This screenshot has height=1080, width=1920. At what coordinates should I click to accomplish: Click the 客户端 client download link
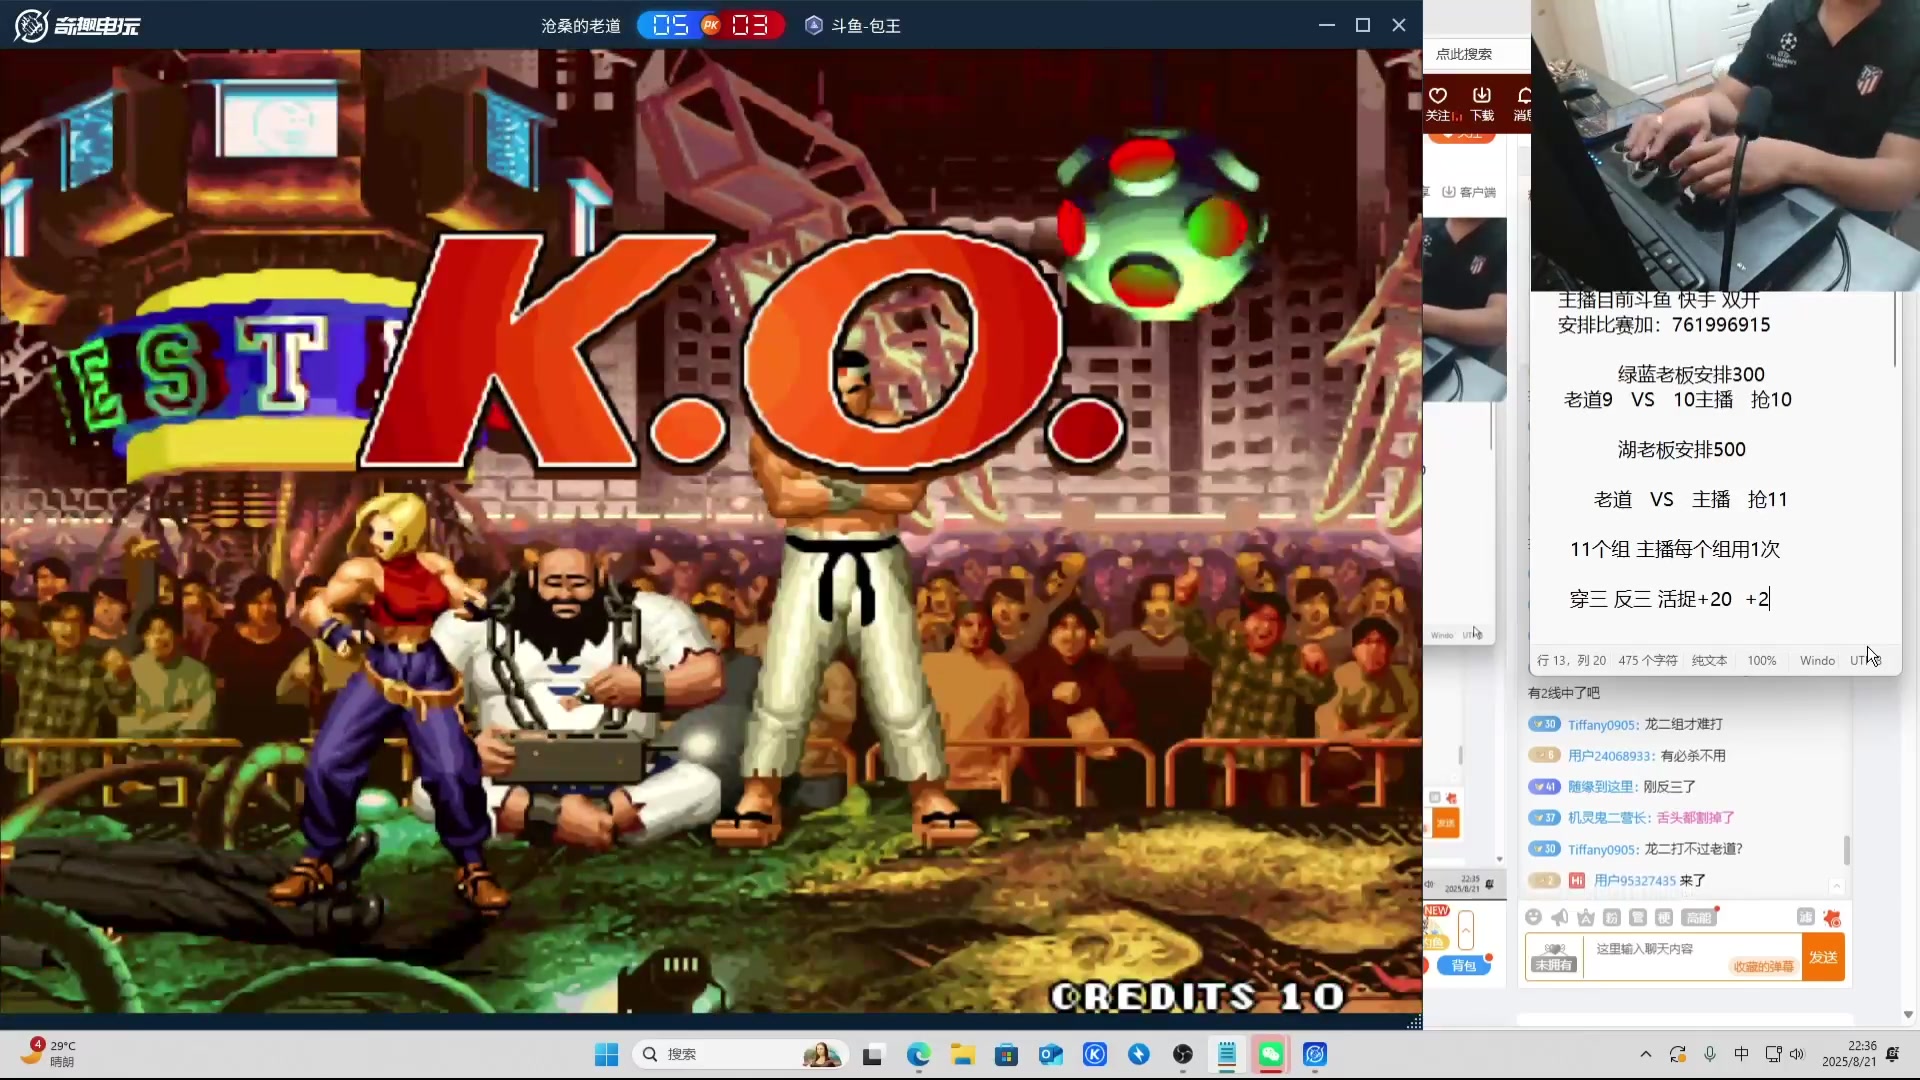point(1469,192)
